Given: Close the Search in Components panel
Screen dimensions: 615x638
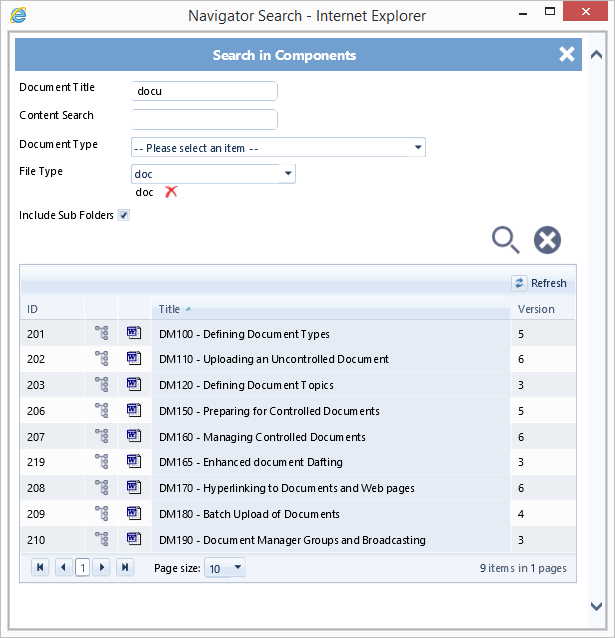Looking at the screenshot, I should (x=567, y=54).
